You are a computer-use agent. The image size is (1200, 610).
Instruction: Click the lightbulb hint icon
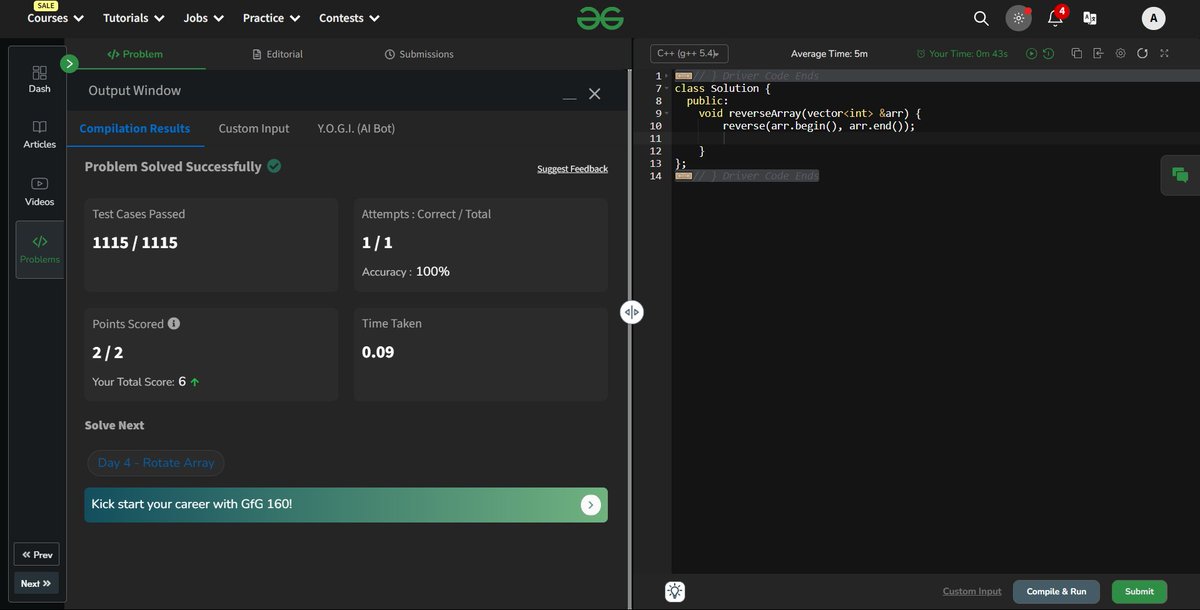tap(675, 591)
